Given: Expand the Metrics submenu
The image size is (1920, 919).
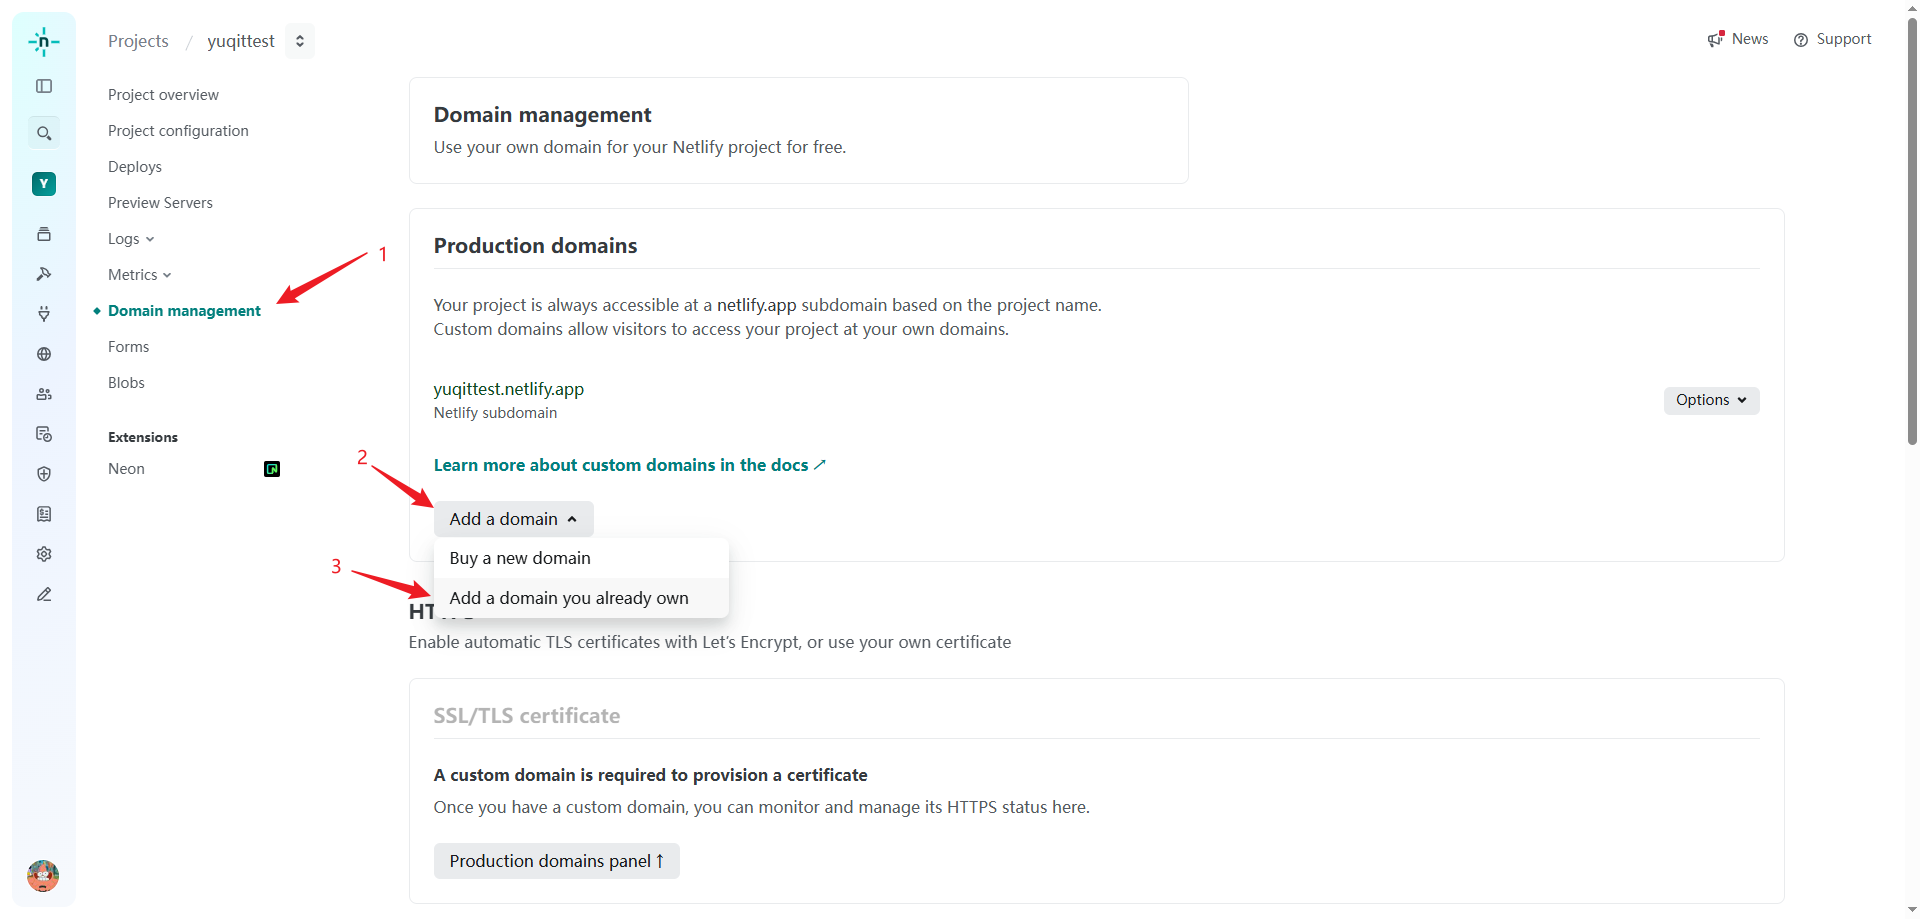Looking at the screenshot, I should 139,275.
